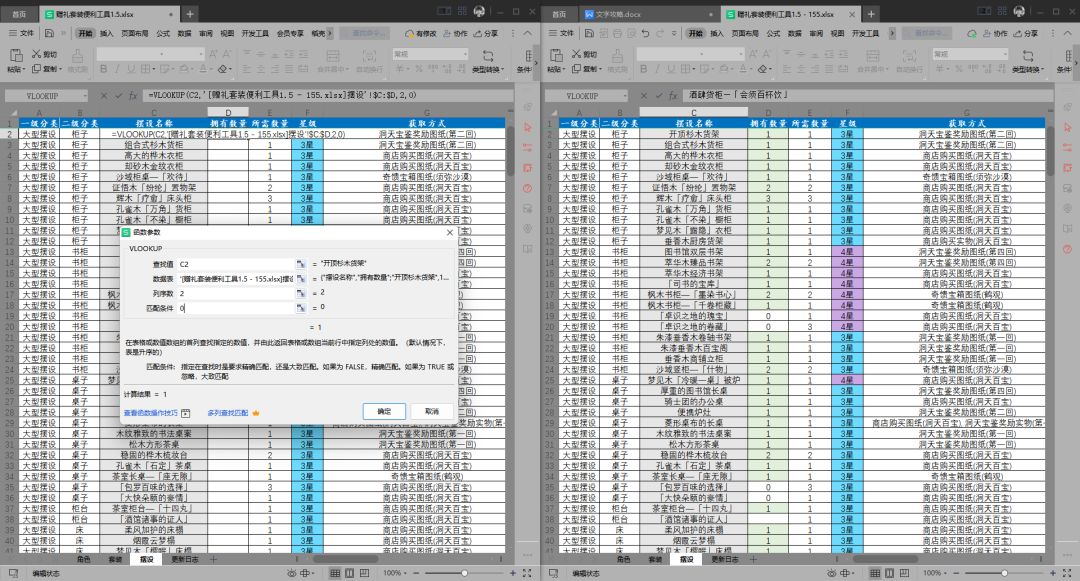This screenshot has height=581, width=1080.
Task: Open the 多列查找匹配 link
Action: [227, 413]
